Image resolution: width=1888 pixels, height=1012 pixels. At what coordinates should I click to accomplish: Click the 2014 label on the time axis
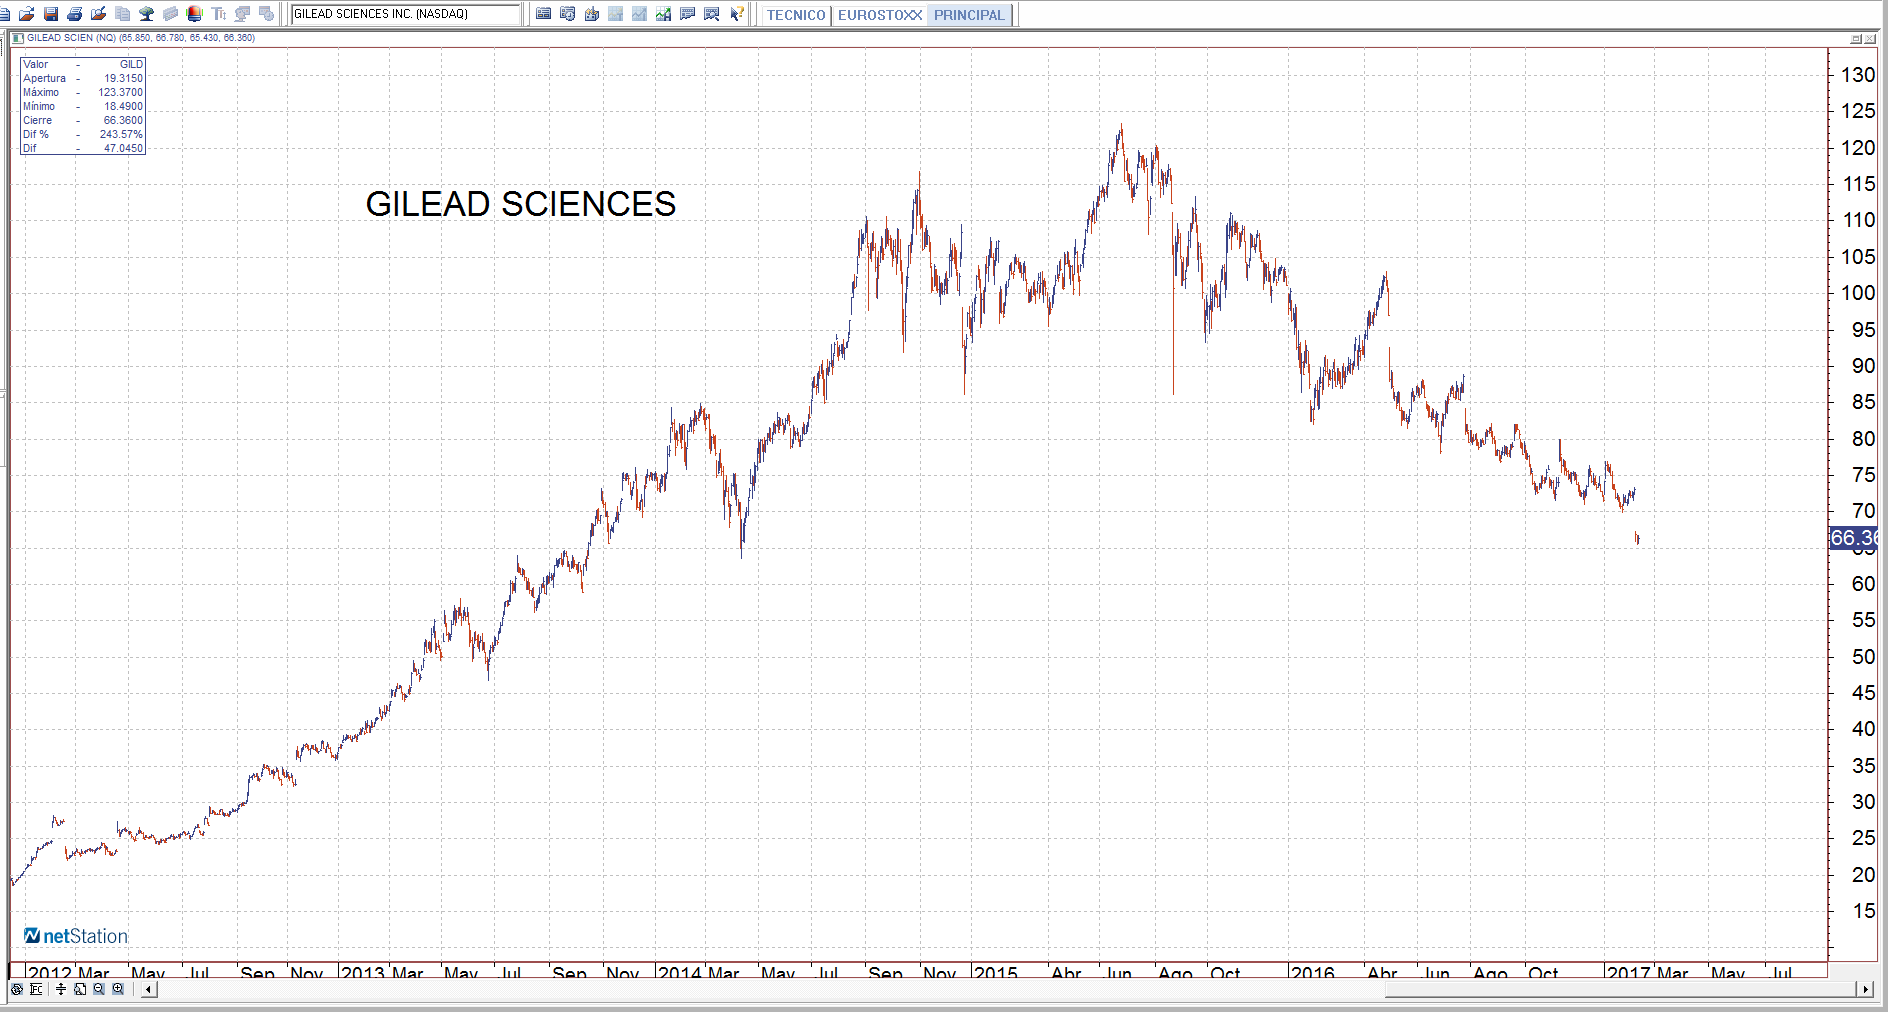click(x=679, y=972)
